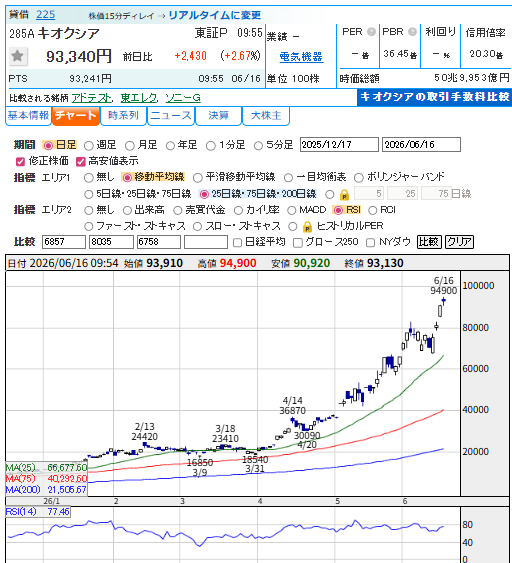This screenshot has height=563, width=512.
Task: Click the RSI(14) 77.46 legend
Action: 38,512
